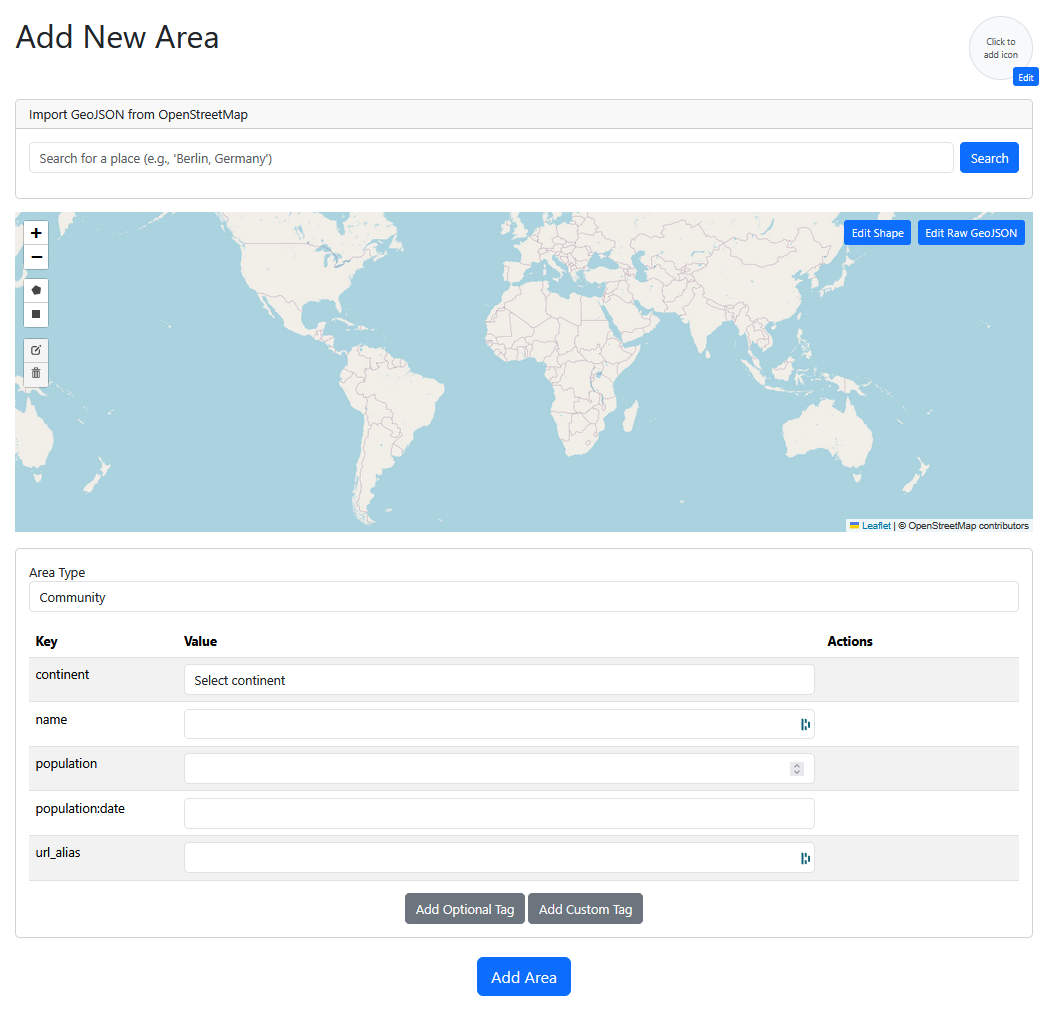The width and height of the screenshot is (1048, 1010).
Task: Open the Edit Raw GeoJSON editor
Action: click(x=970, y=233)
